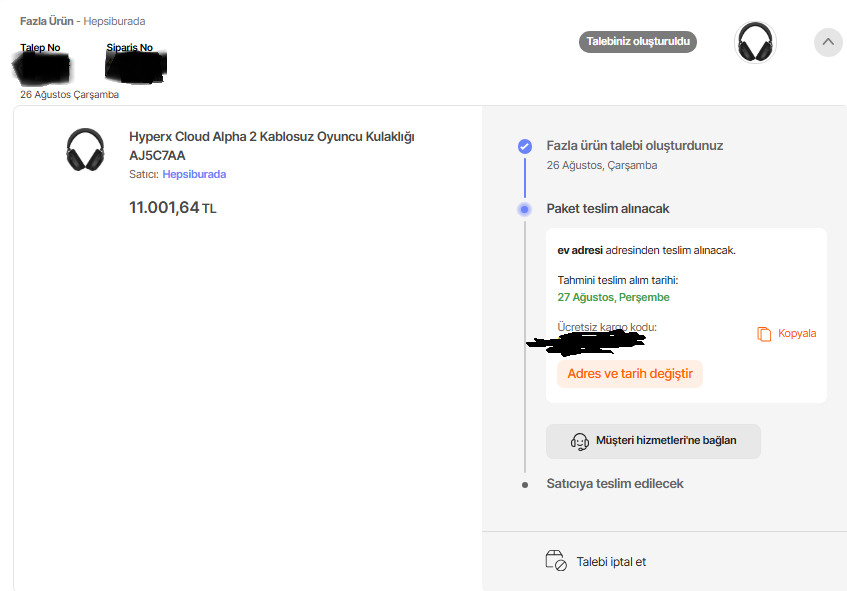Collapse the request card with chevron up
This screenshot has height=591, width=847.
tap(828, 42)
